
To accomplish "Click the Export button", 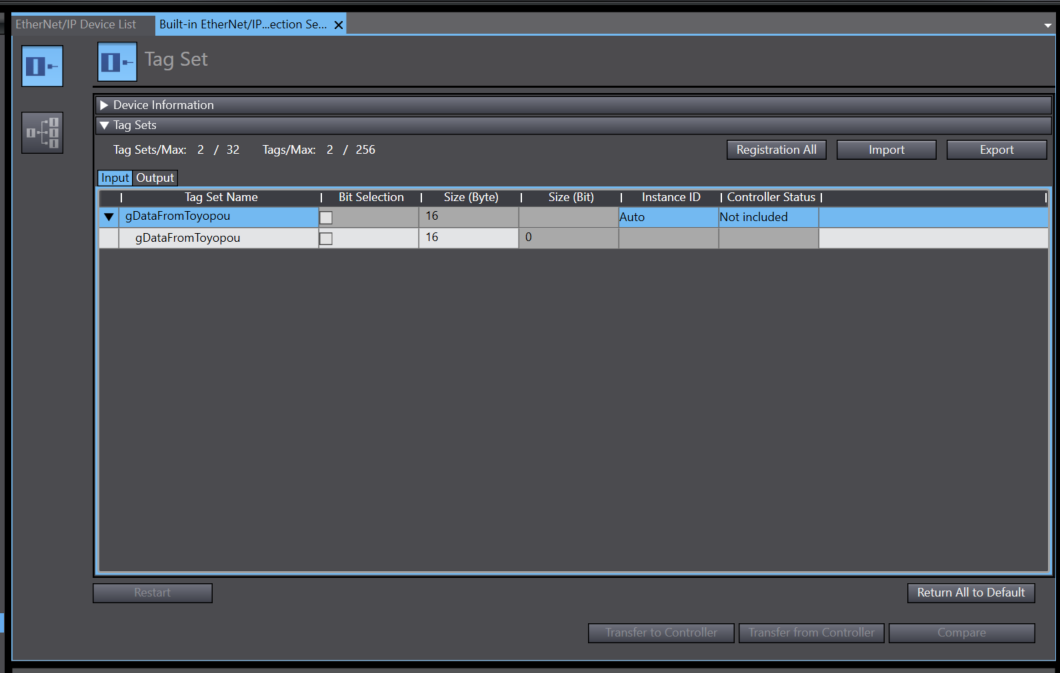I will 996,150.
